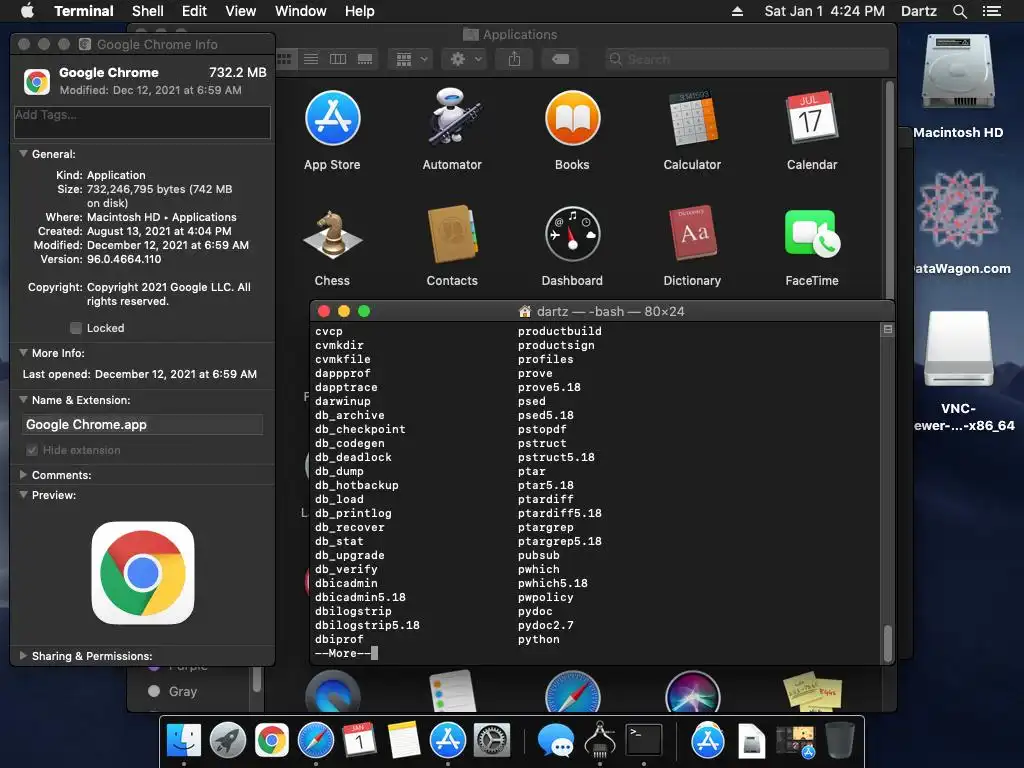Image resolution: width=1024 pixels, height=768 pixels.
Task: Click the eject icon in the menu bar
Action: 737,11
